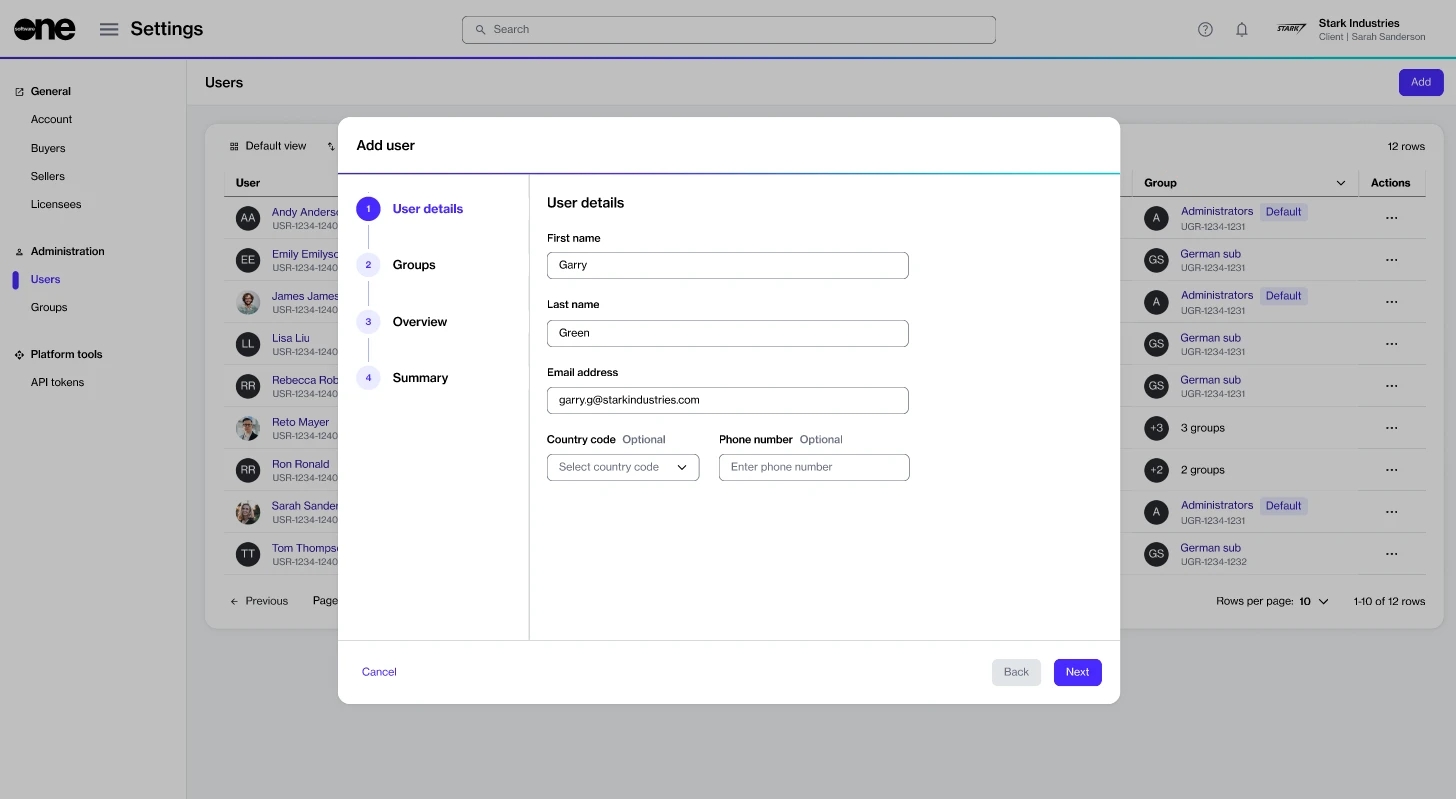Open API tokens in sidebar
1456x799 pixels.
point(57,382)
